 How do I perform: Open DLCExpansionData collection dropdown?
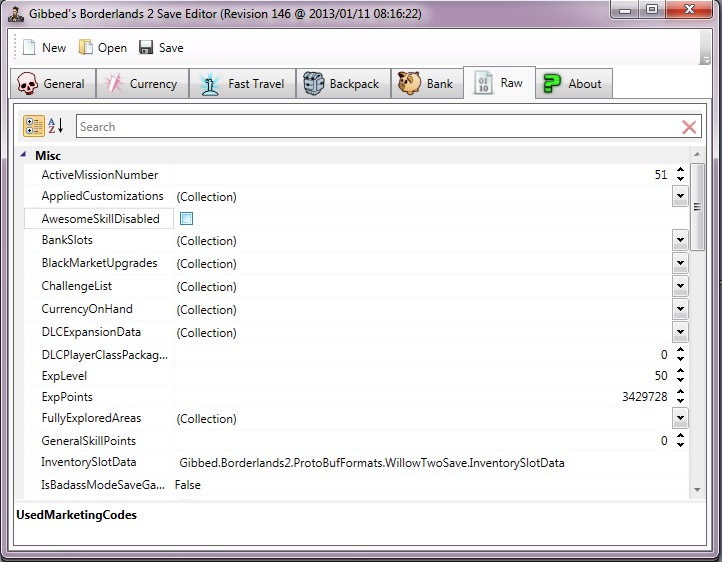680,332
